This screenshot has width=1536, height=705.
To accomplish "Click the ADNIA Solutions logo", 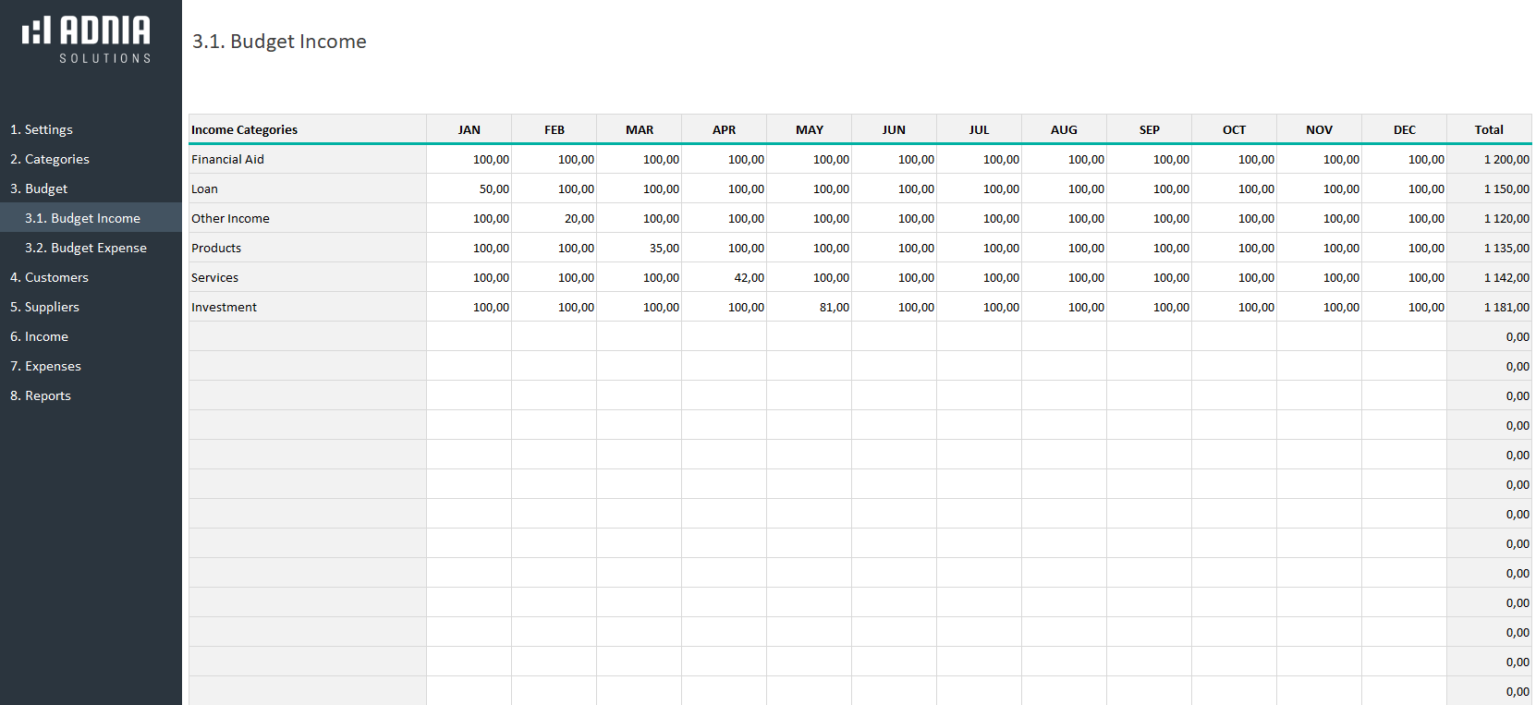I will tap(85, 37).
